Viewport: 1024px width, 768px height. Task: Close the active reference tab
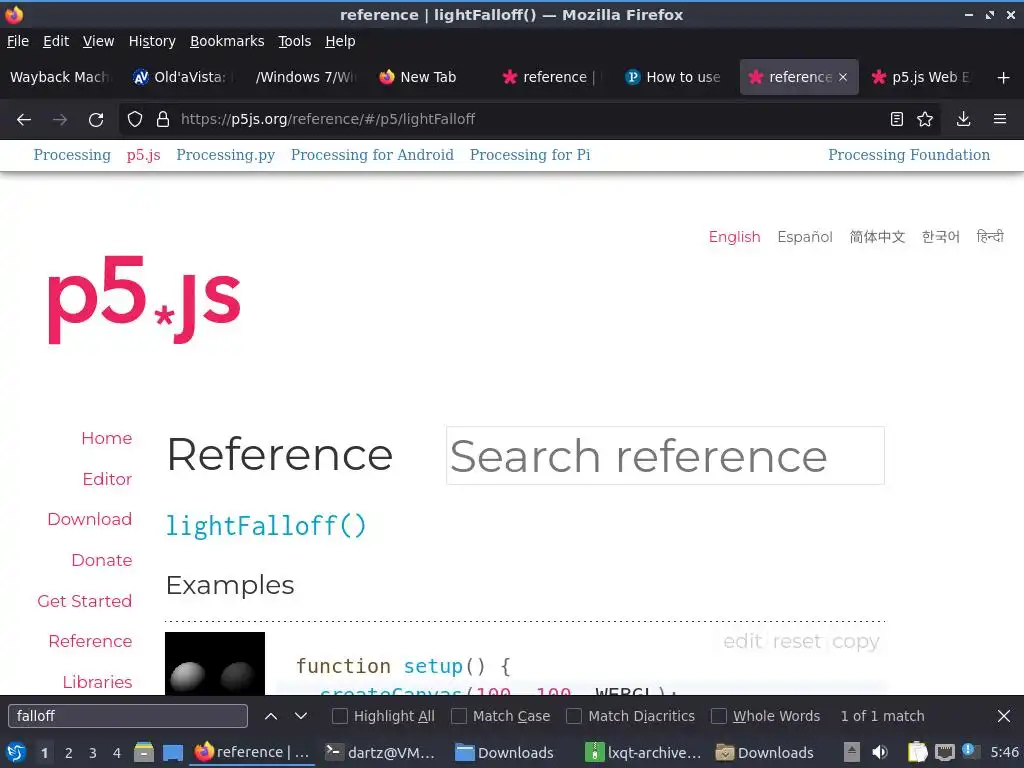click(x=843, y=77)
